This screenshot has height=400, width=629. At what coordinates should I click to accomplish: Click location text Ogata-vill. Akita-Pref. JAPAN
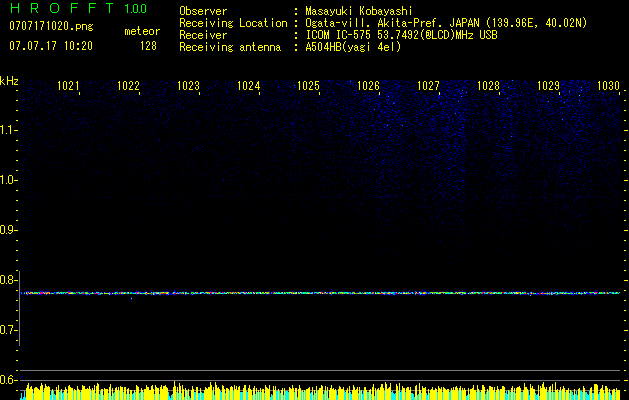(x=392, y=23)
